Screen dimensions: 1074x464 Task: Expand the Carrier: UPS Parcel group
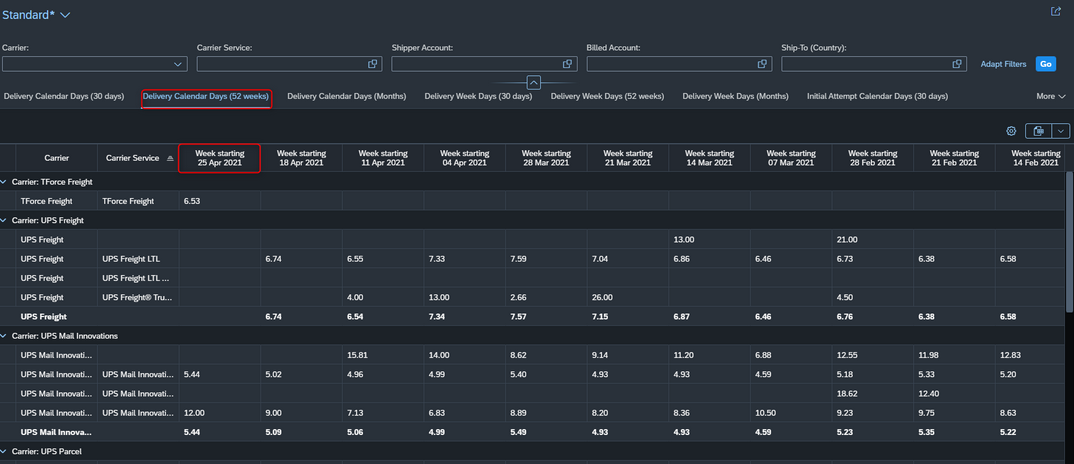5,452
